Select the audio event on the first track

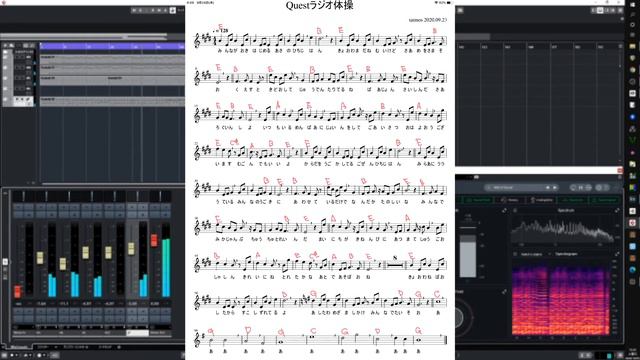click(x=112, y=59)
